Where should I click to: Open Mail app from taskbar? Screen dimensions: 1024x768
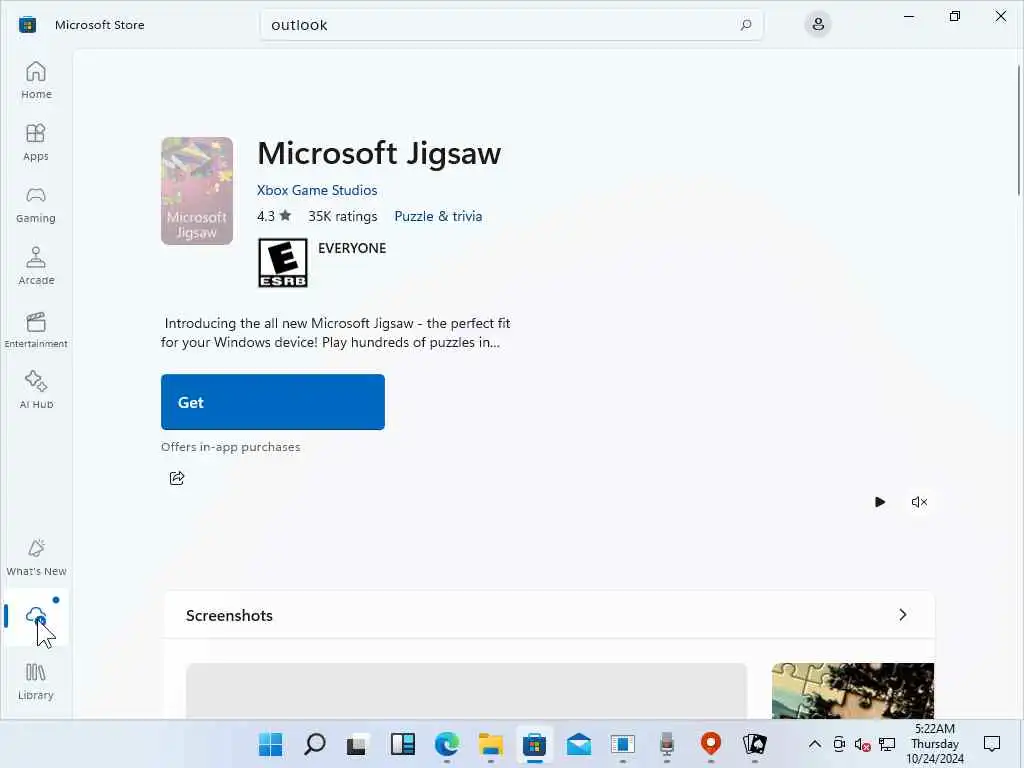pyautogui.click(x=579, y=744)
